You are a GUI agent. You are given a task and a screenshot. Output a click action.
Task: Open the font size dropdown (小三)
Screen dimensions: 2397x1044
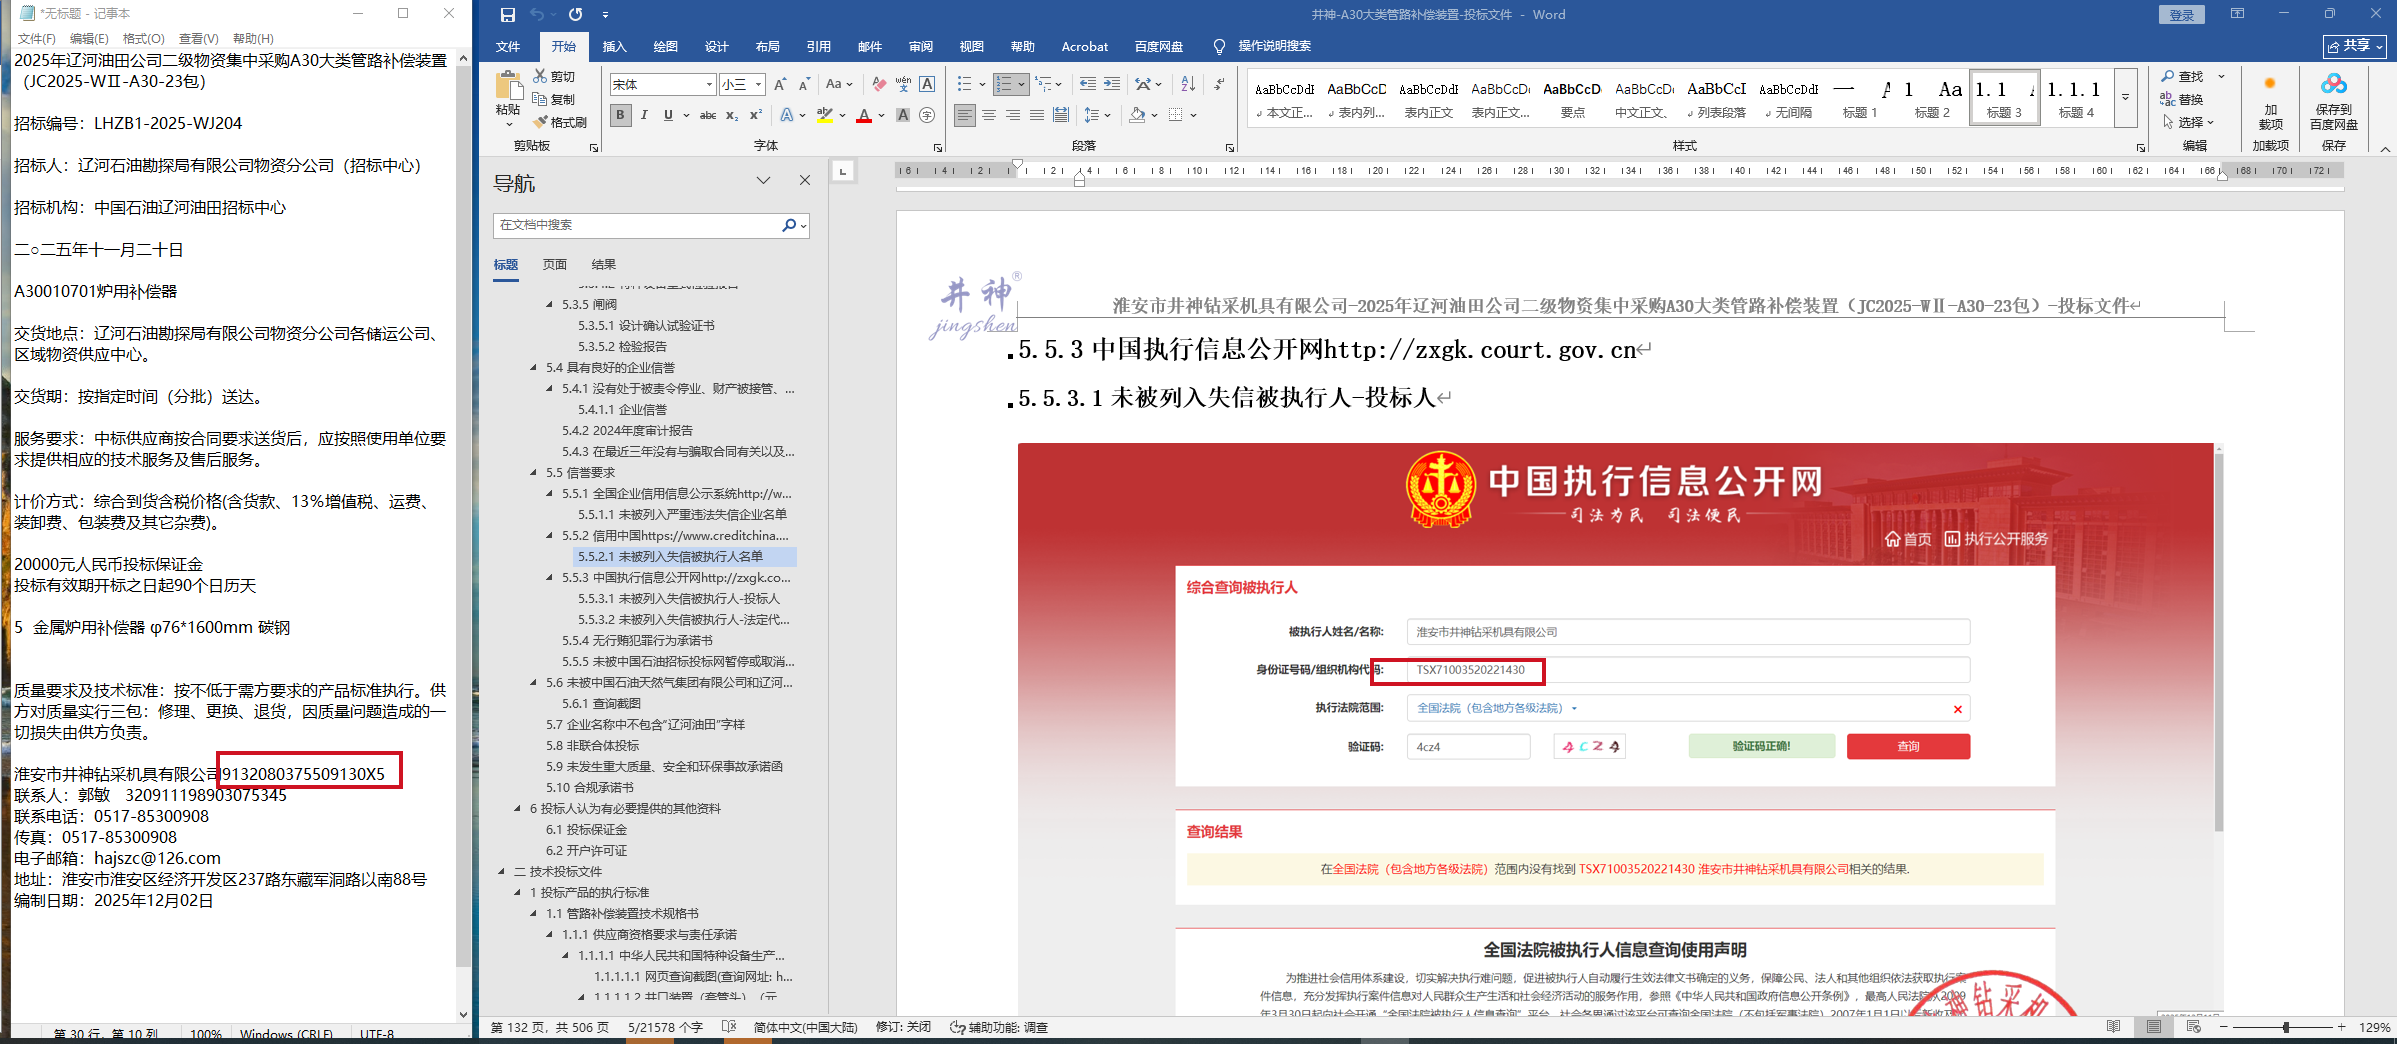click(759, 85)
